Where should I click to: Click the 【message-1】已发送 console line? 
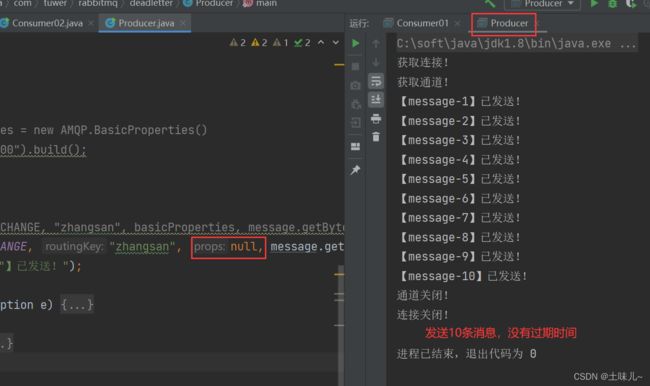pos(459,102)
